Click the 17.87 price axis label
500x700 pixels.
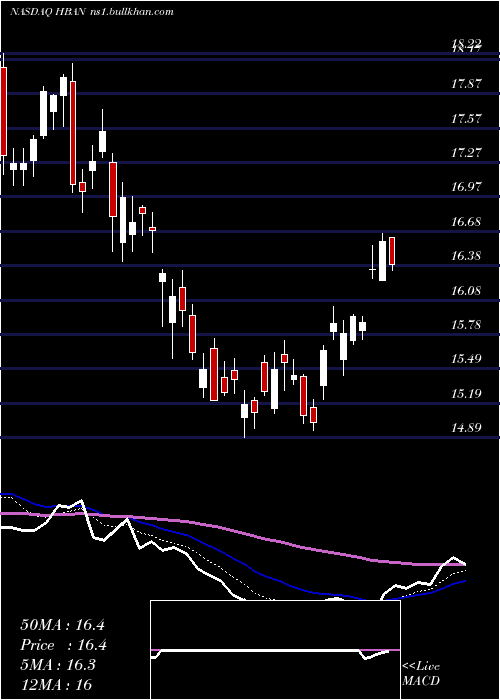pos(466,83)
